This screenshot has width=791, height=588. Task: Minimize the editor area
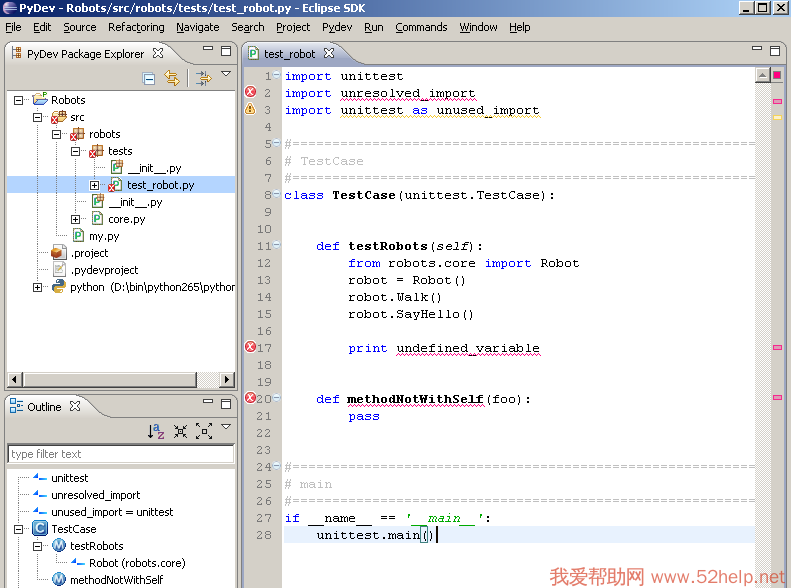[757, 48]
